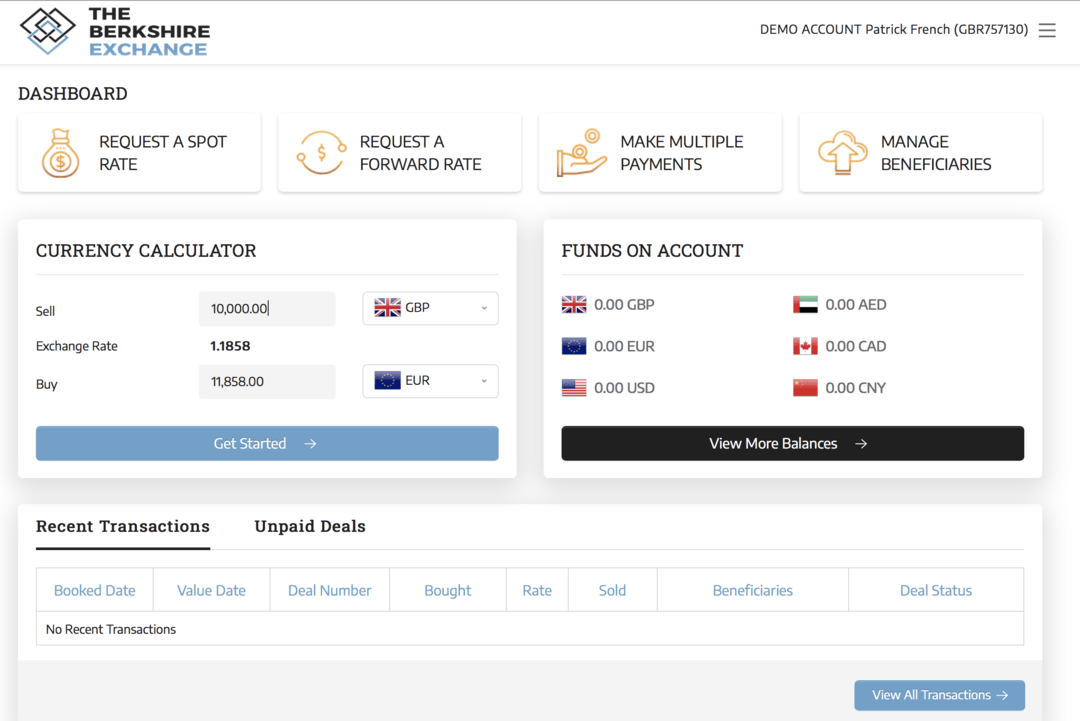Click the China flag beside 0.00 CNY
This screenshot has height=721, width=1080.
point(805,388)
